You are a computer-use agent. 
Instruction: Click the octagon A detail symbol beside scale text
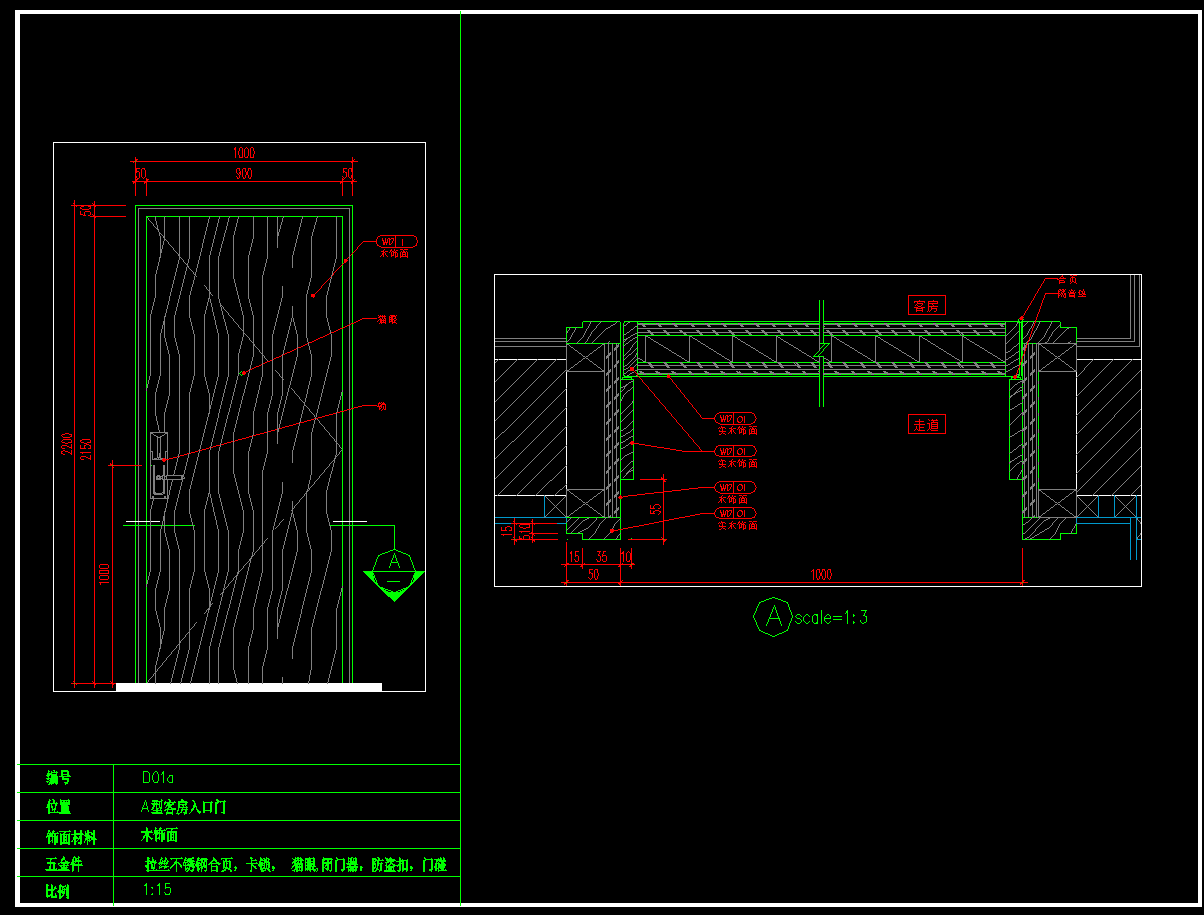(772, 617)
